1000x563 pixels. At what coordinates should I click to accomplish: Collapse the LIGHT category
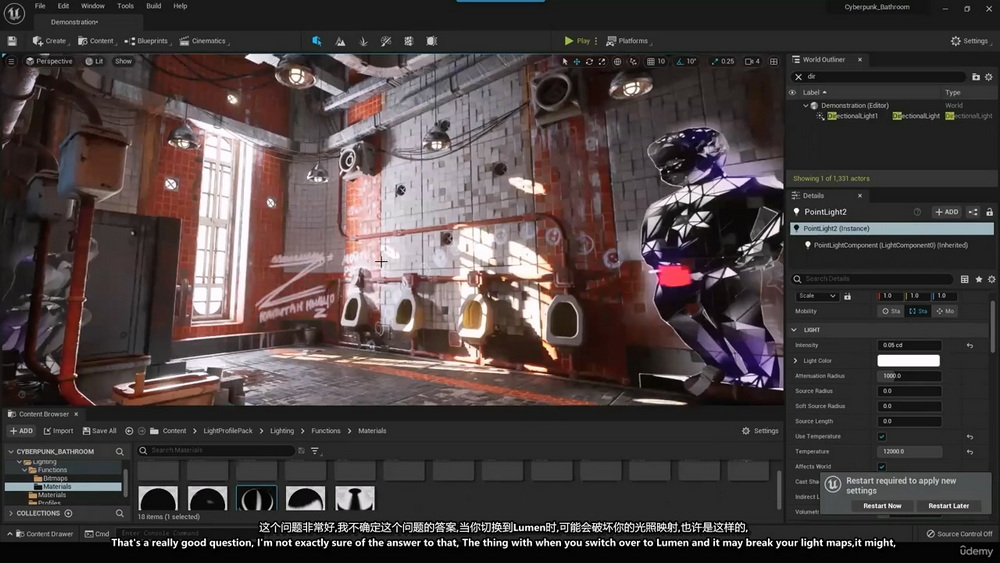coord(795,330)
